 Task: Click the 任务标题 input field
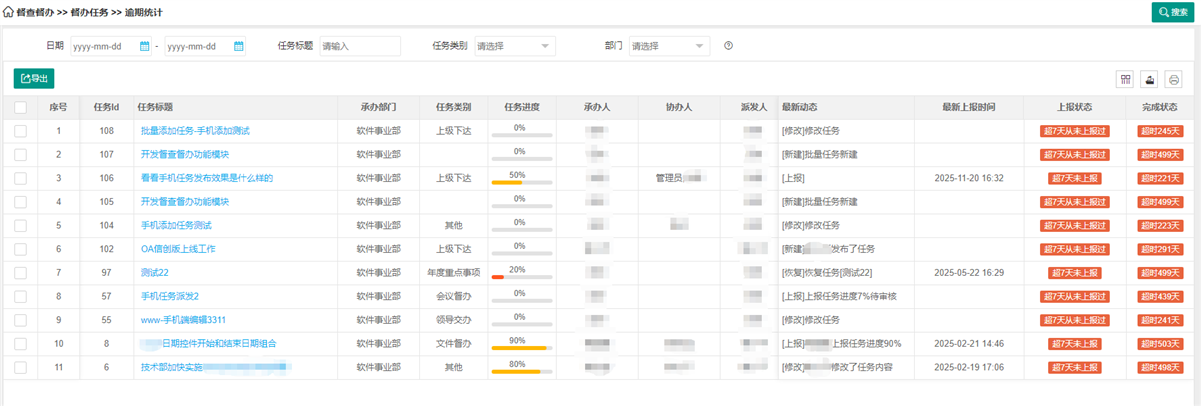point(360,46)
